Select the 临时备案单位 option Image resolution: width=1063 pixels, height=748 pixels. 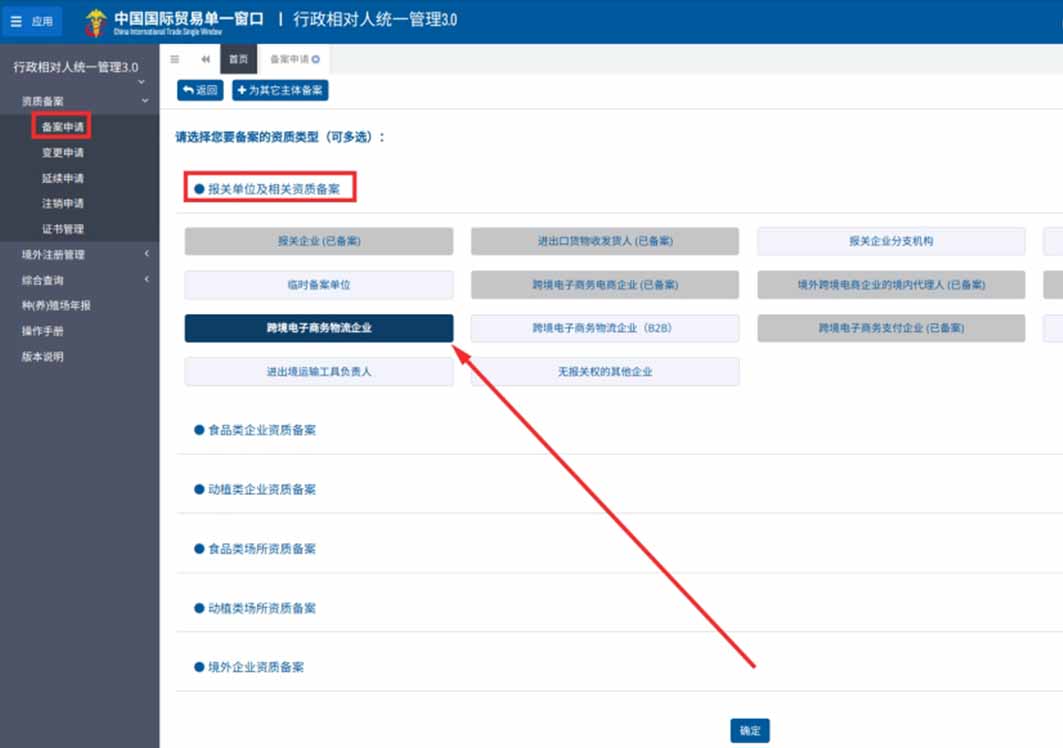pos(319,285)
